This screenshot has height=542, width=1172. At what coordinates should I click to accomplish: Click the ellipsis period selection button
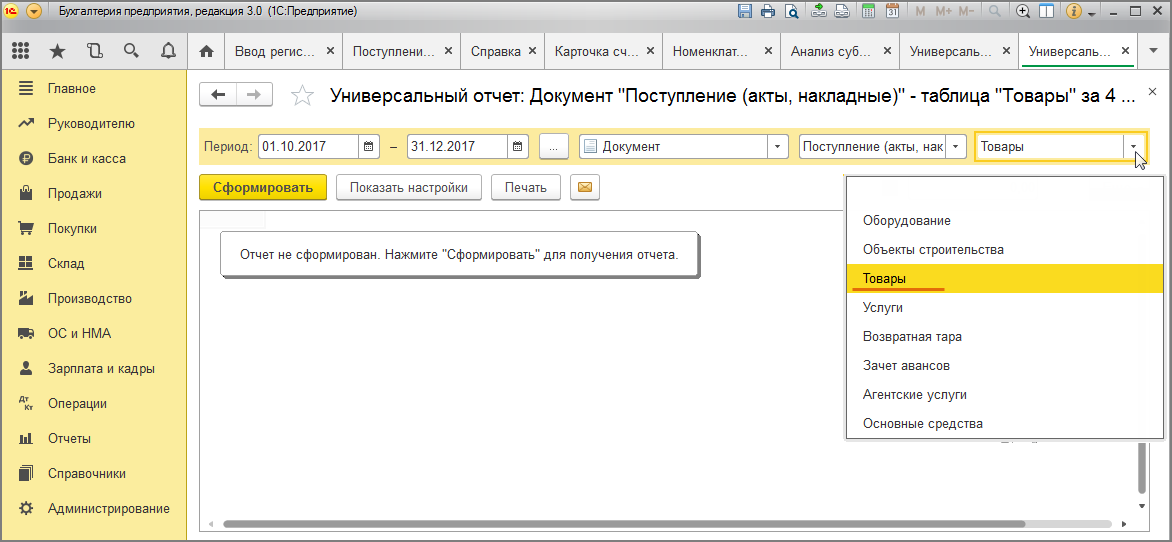click(x=554, y=147)
